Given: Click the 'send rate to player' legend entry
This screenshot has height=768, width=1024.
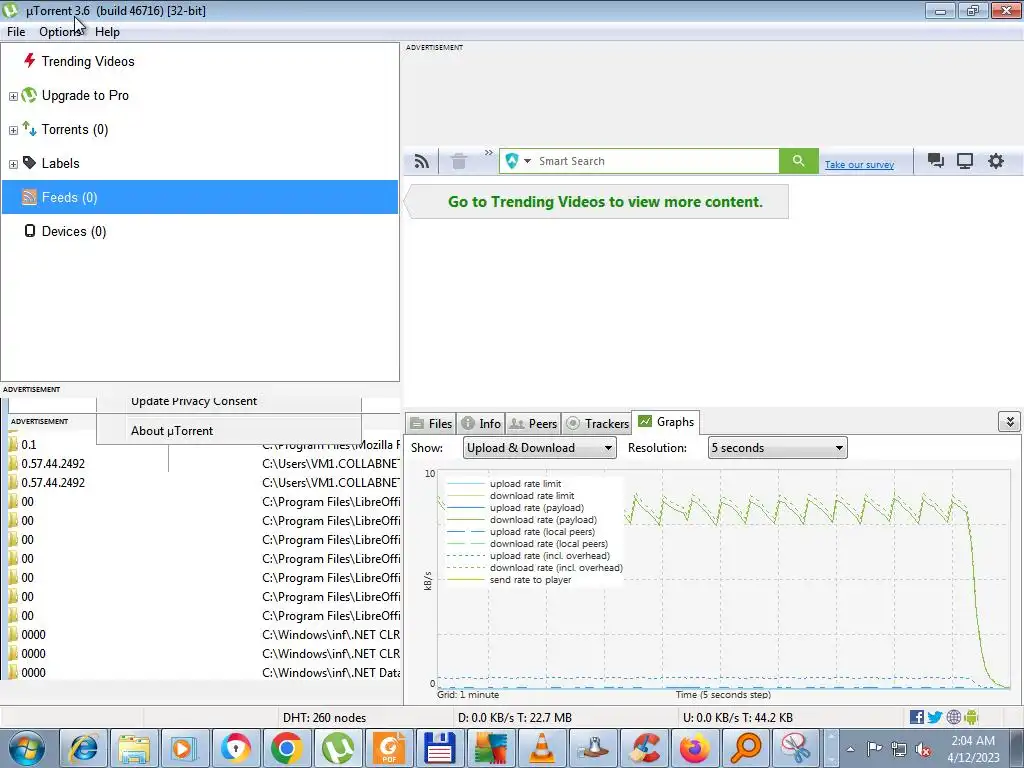Looking at the screenshot, I should [x=530, y=580].
